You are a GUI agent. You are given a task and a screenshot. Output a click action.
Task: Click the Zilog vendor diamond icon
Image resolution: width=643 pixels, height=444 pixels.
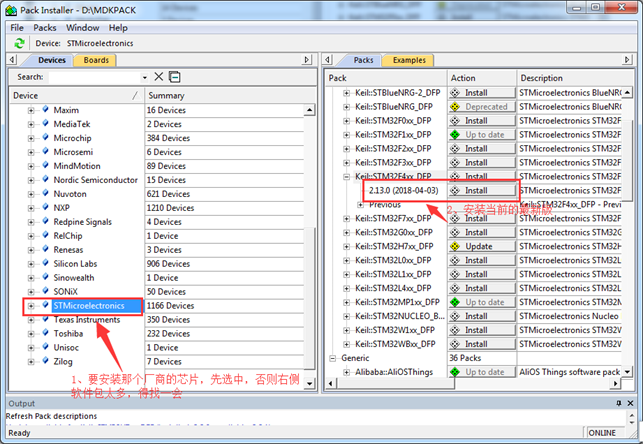(46, 361)
